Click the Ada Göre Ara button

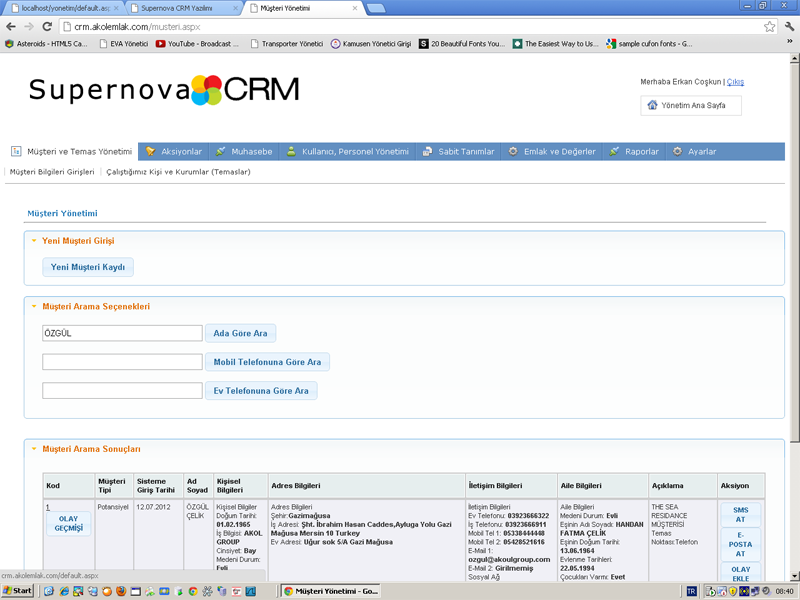point(240,333)
